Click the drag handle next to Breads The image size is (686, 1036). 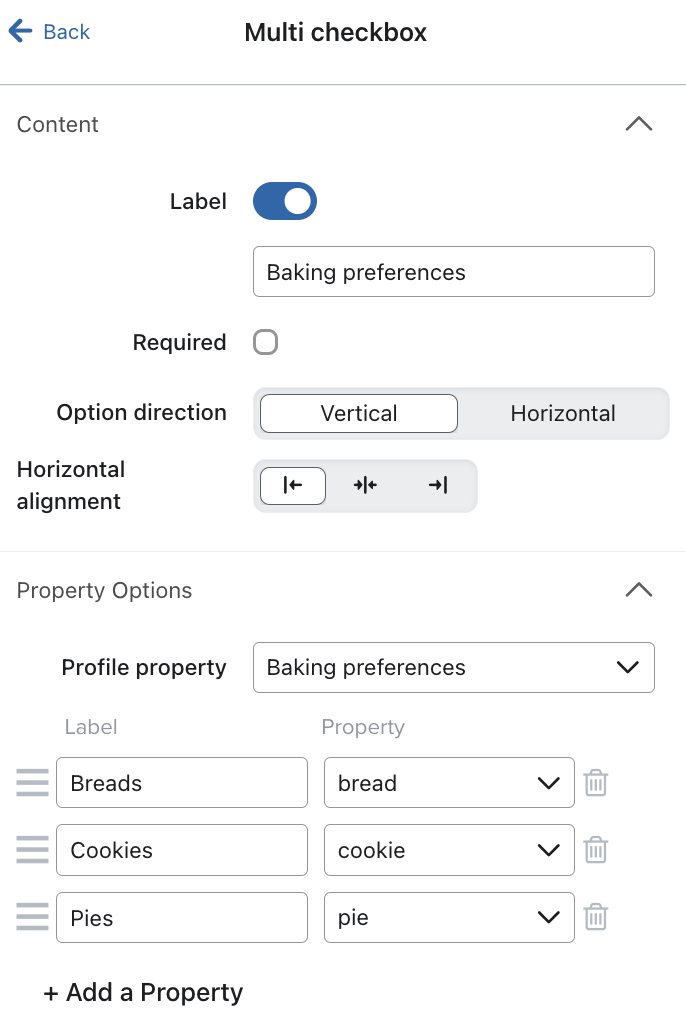click(x=32, y=783)
